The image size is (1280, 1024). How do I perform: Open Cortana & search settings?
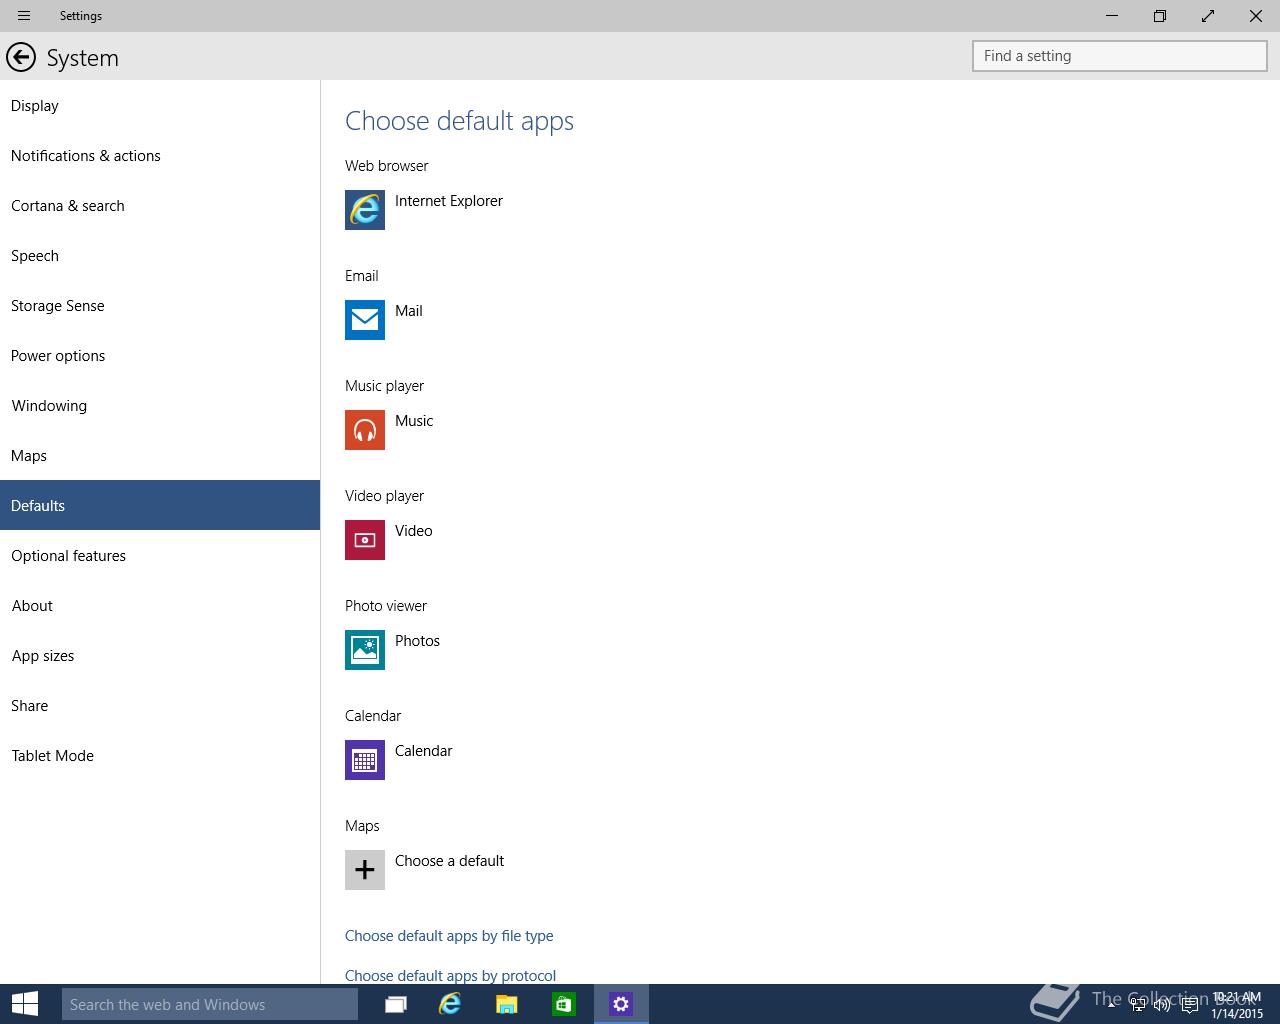click(160, 205)
